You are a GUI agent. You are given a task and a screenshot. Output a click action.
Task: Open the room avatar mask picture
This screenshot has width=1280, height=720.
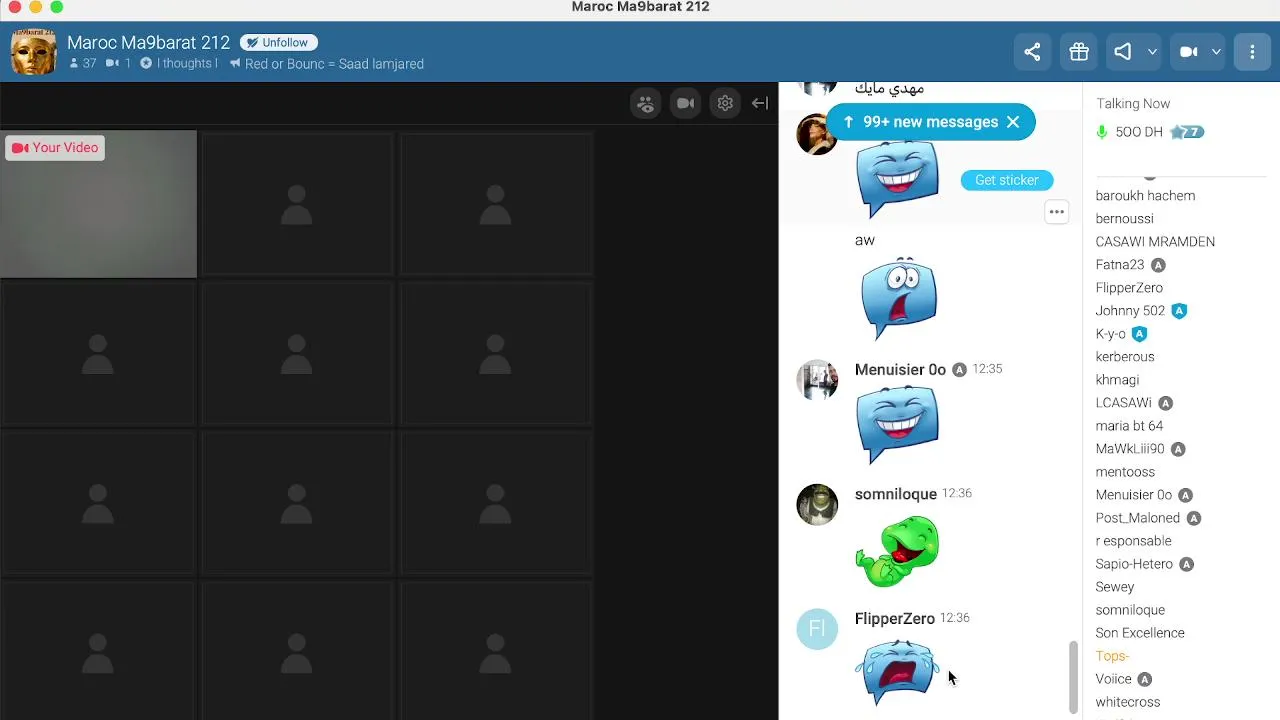[x=33, y=52]
